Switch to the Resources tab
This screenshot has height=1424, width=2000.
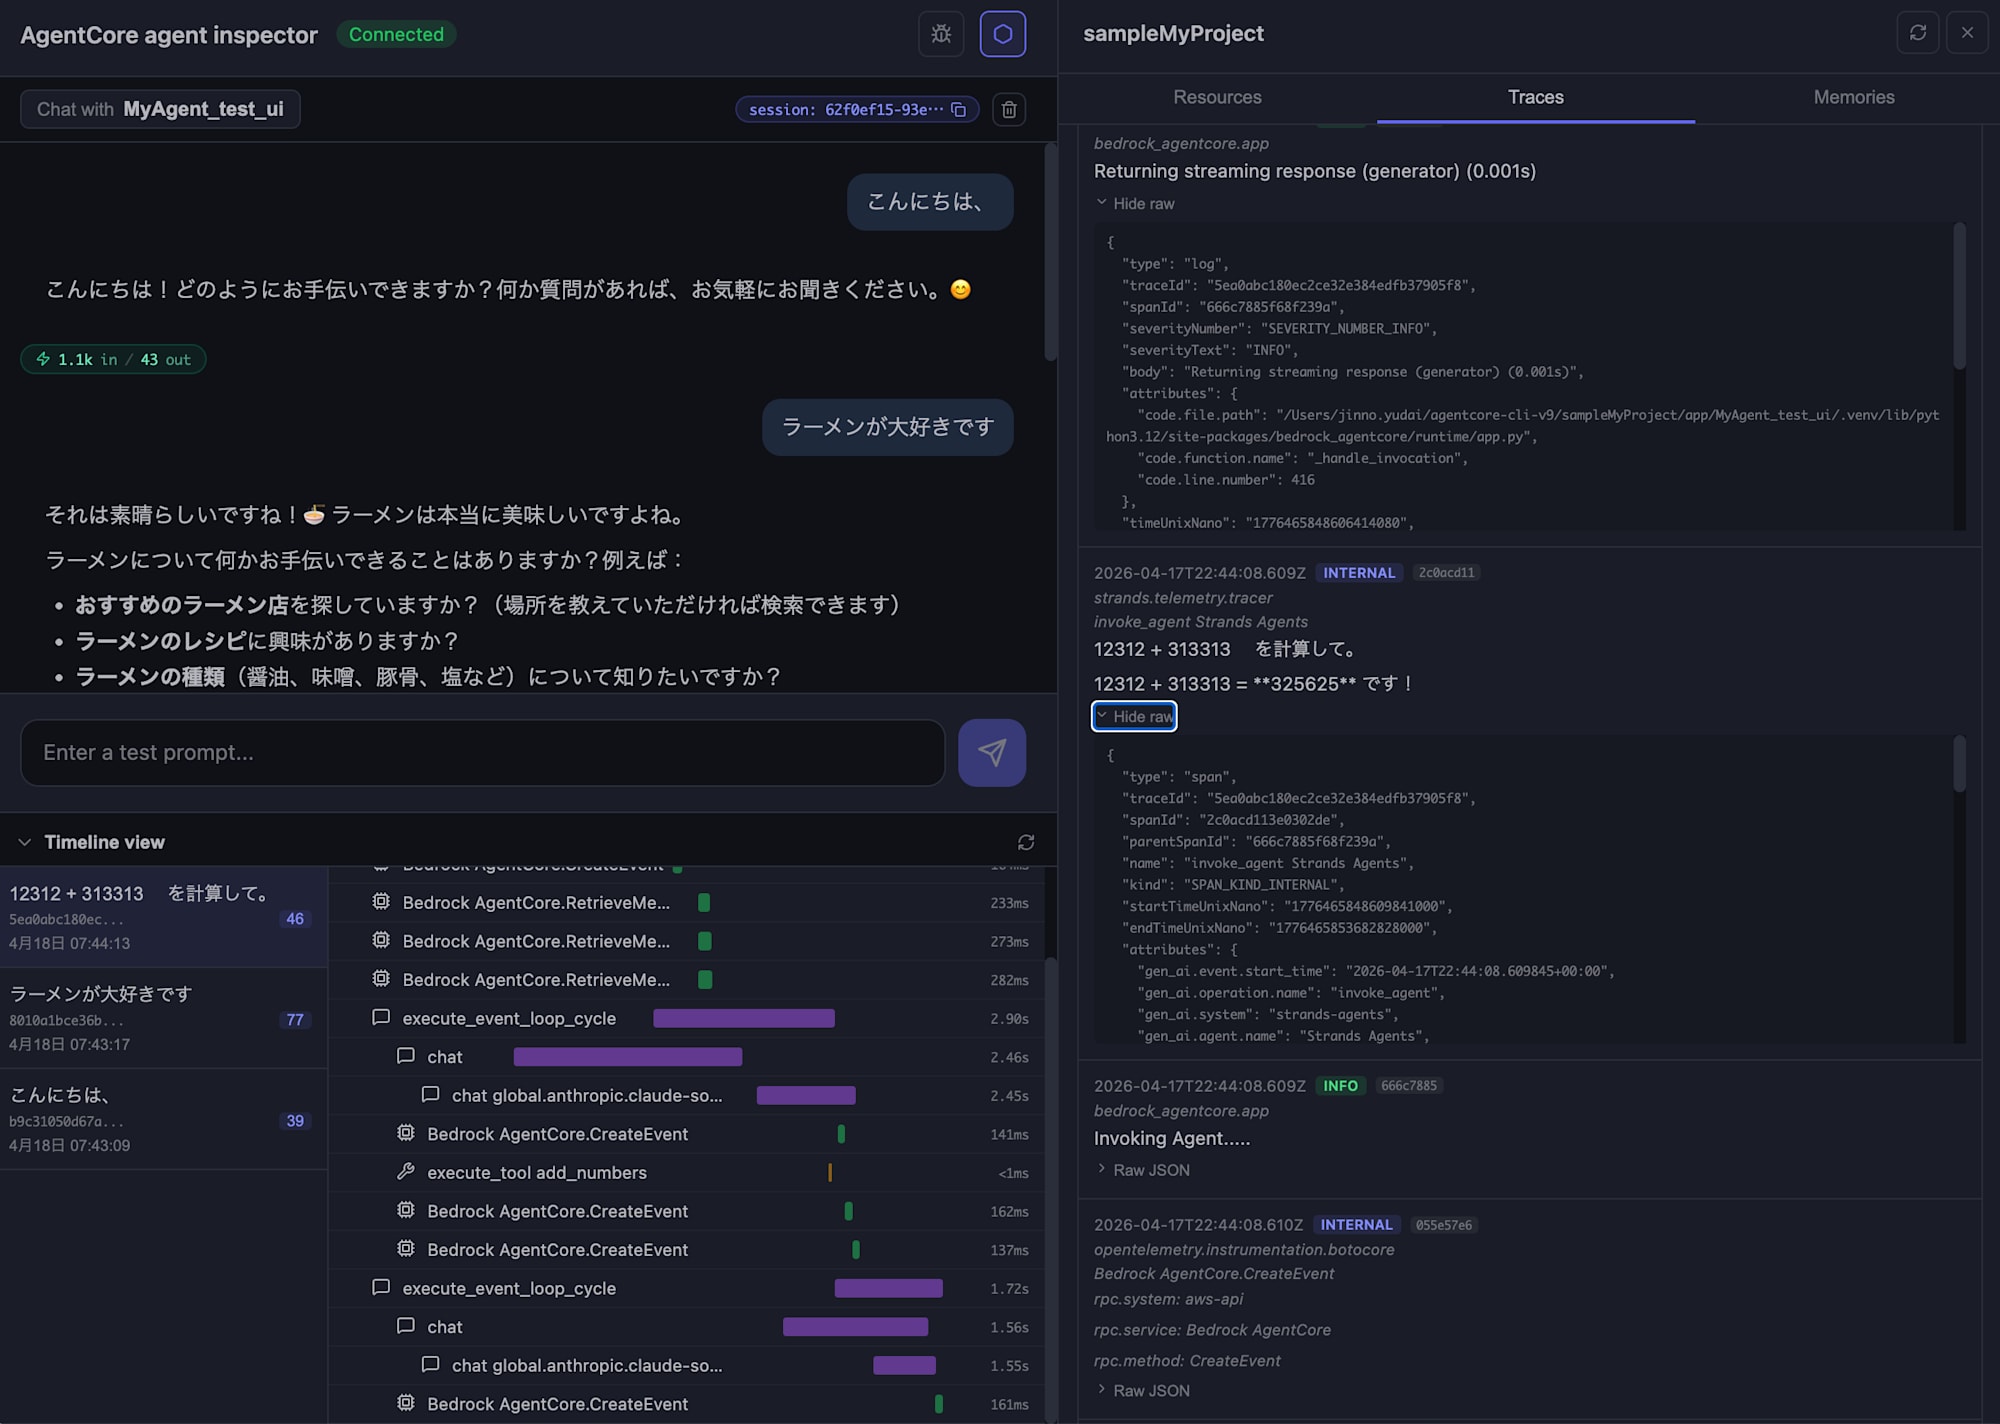(1217, 97)
